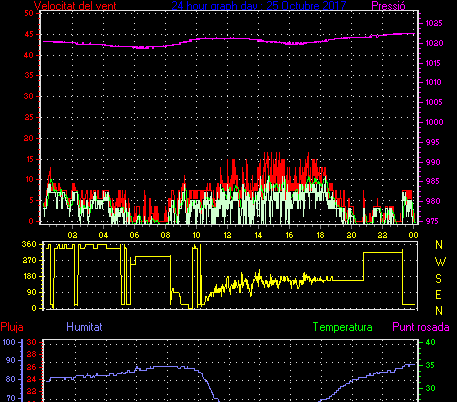Select the 80 humidity axis value
Screen dimensions: 457x402
11,379
